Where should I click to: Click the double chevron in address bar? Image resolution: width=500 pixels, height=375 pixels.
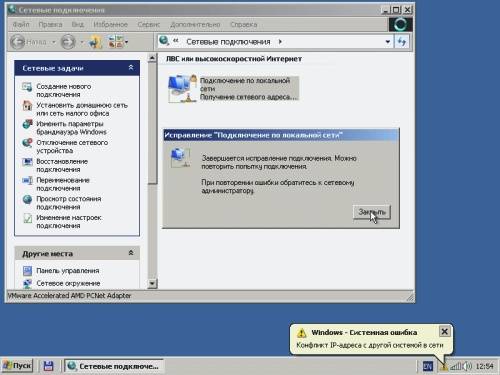tap(176, 41)
